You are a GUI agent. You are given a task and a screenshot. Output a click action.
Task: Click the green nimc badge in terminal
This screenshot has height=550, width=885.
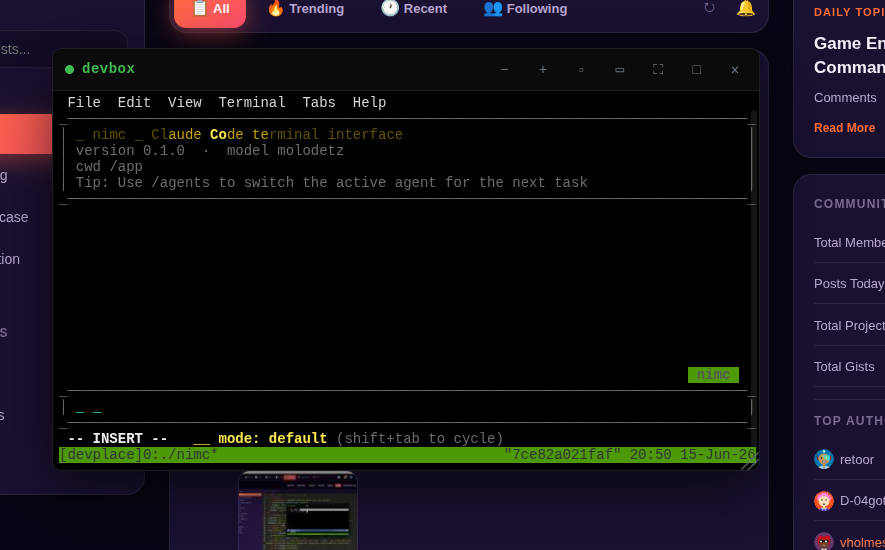click(713, 375)
